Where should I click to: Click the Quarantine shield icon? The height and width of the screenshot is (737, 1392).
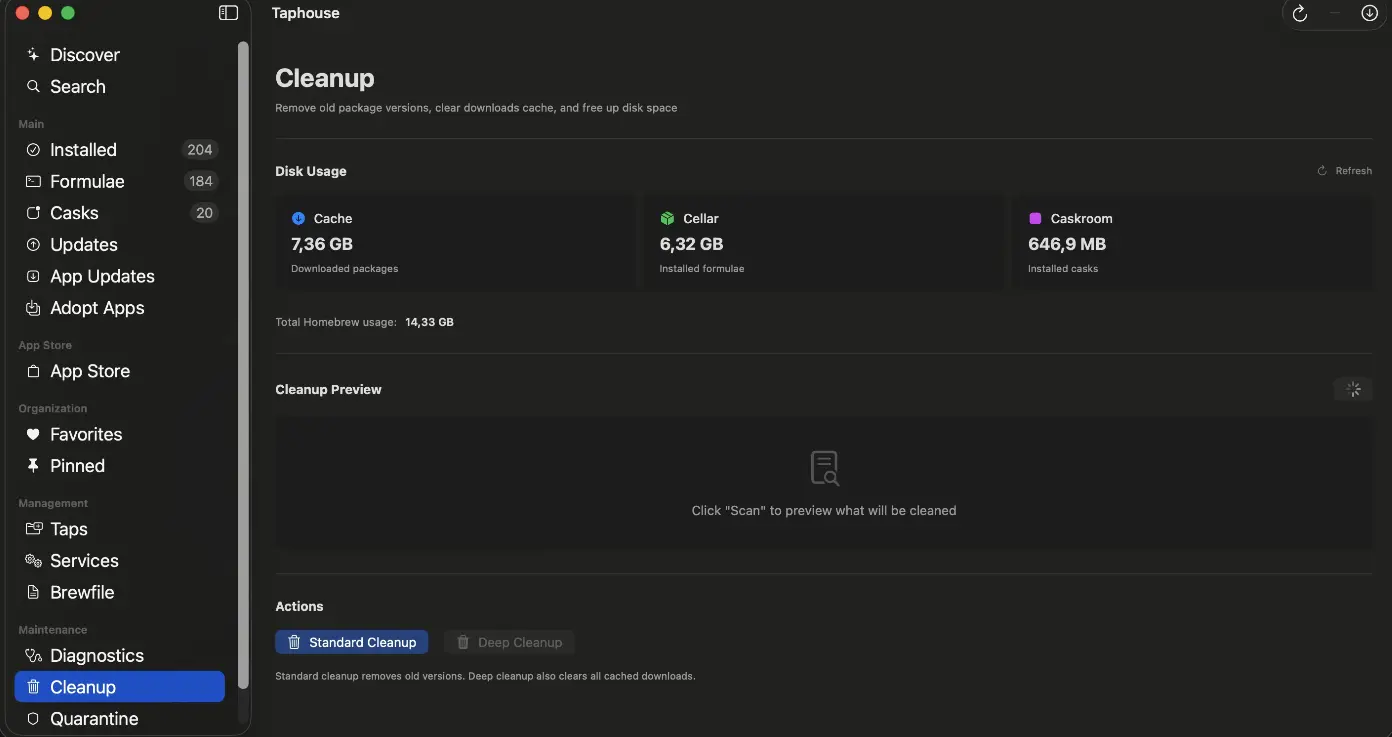click(33, 719)
